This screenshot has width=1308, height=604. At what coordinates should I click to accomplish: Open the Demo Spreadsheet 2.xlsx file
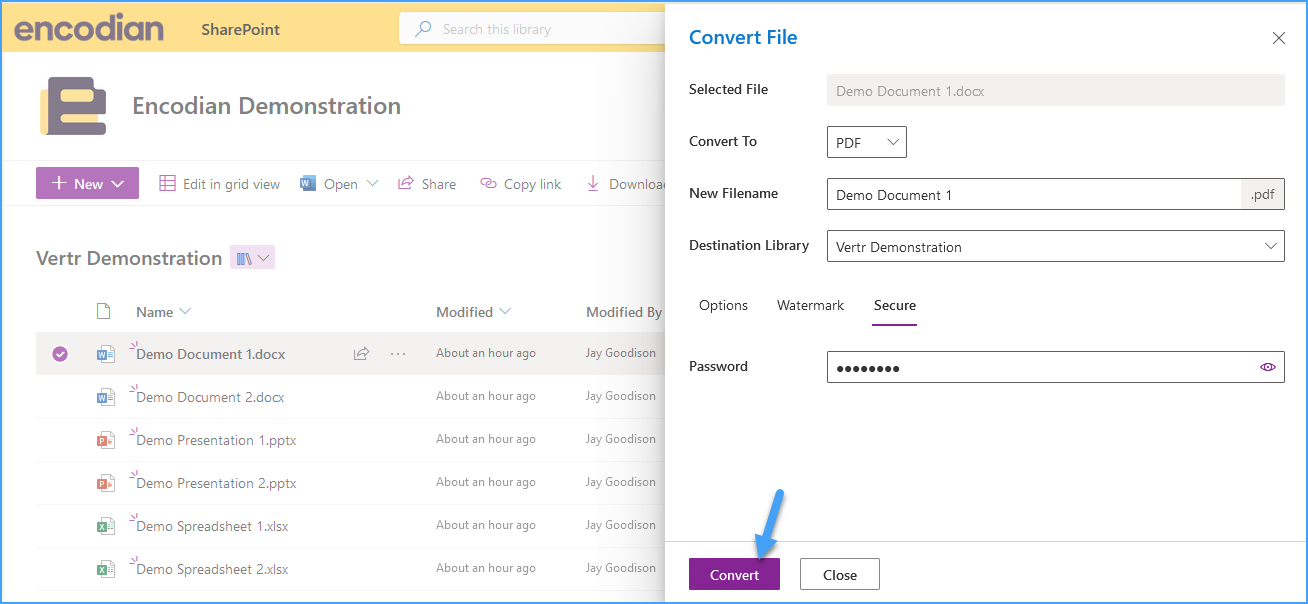[212, 569]
